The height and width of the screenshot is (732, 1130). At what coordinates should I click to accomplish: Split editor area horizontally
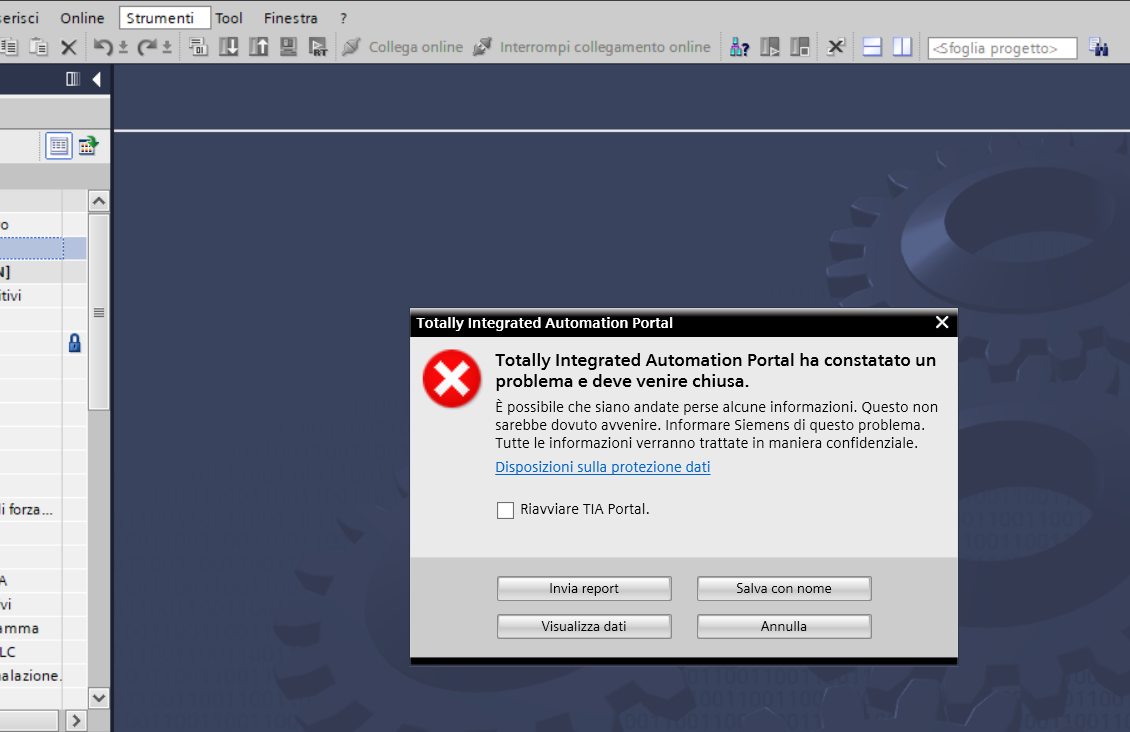pos(872,48)
